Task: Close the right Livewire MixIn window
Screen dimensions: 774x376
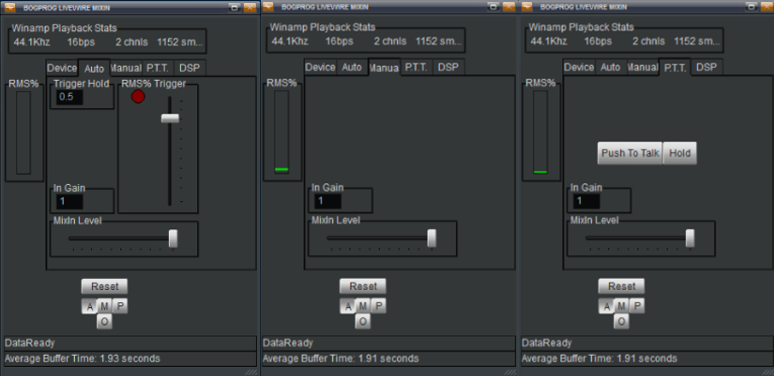Action: (x=767, y=6)
